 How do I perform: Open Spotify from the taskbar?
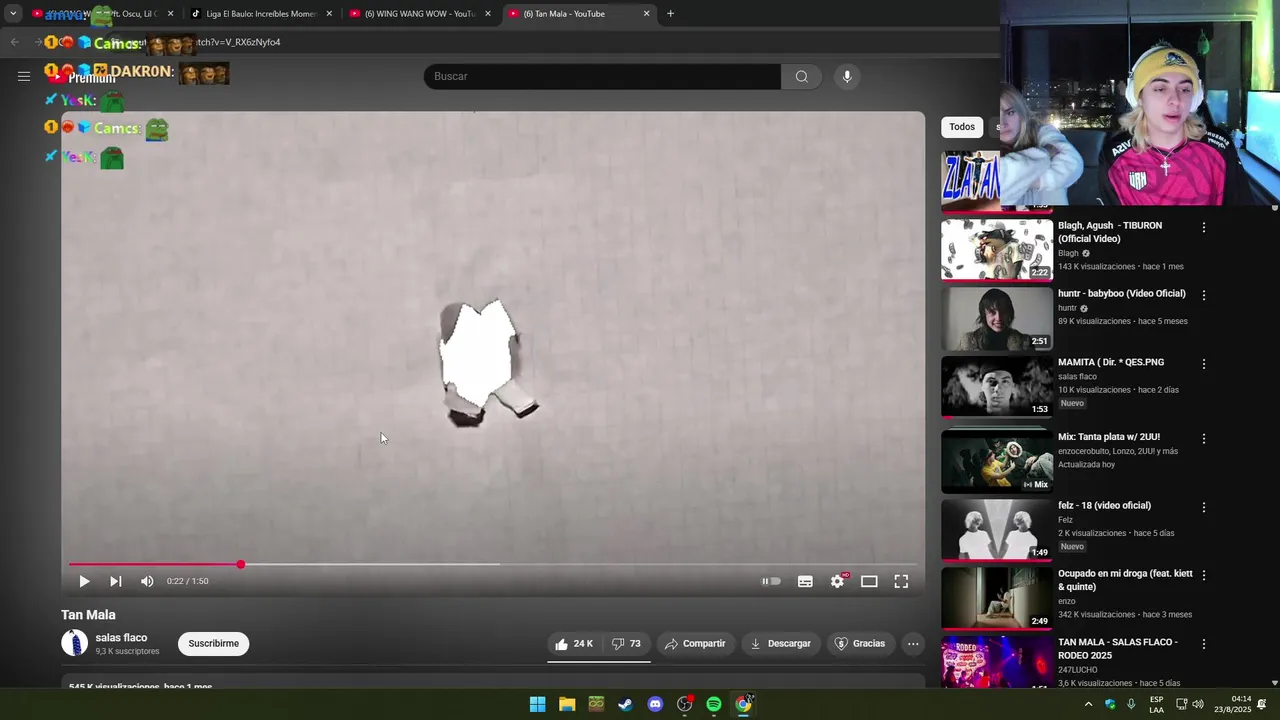click(x=714, y=704)
